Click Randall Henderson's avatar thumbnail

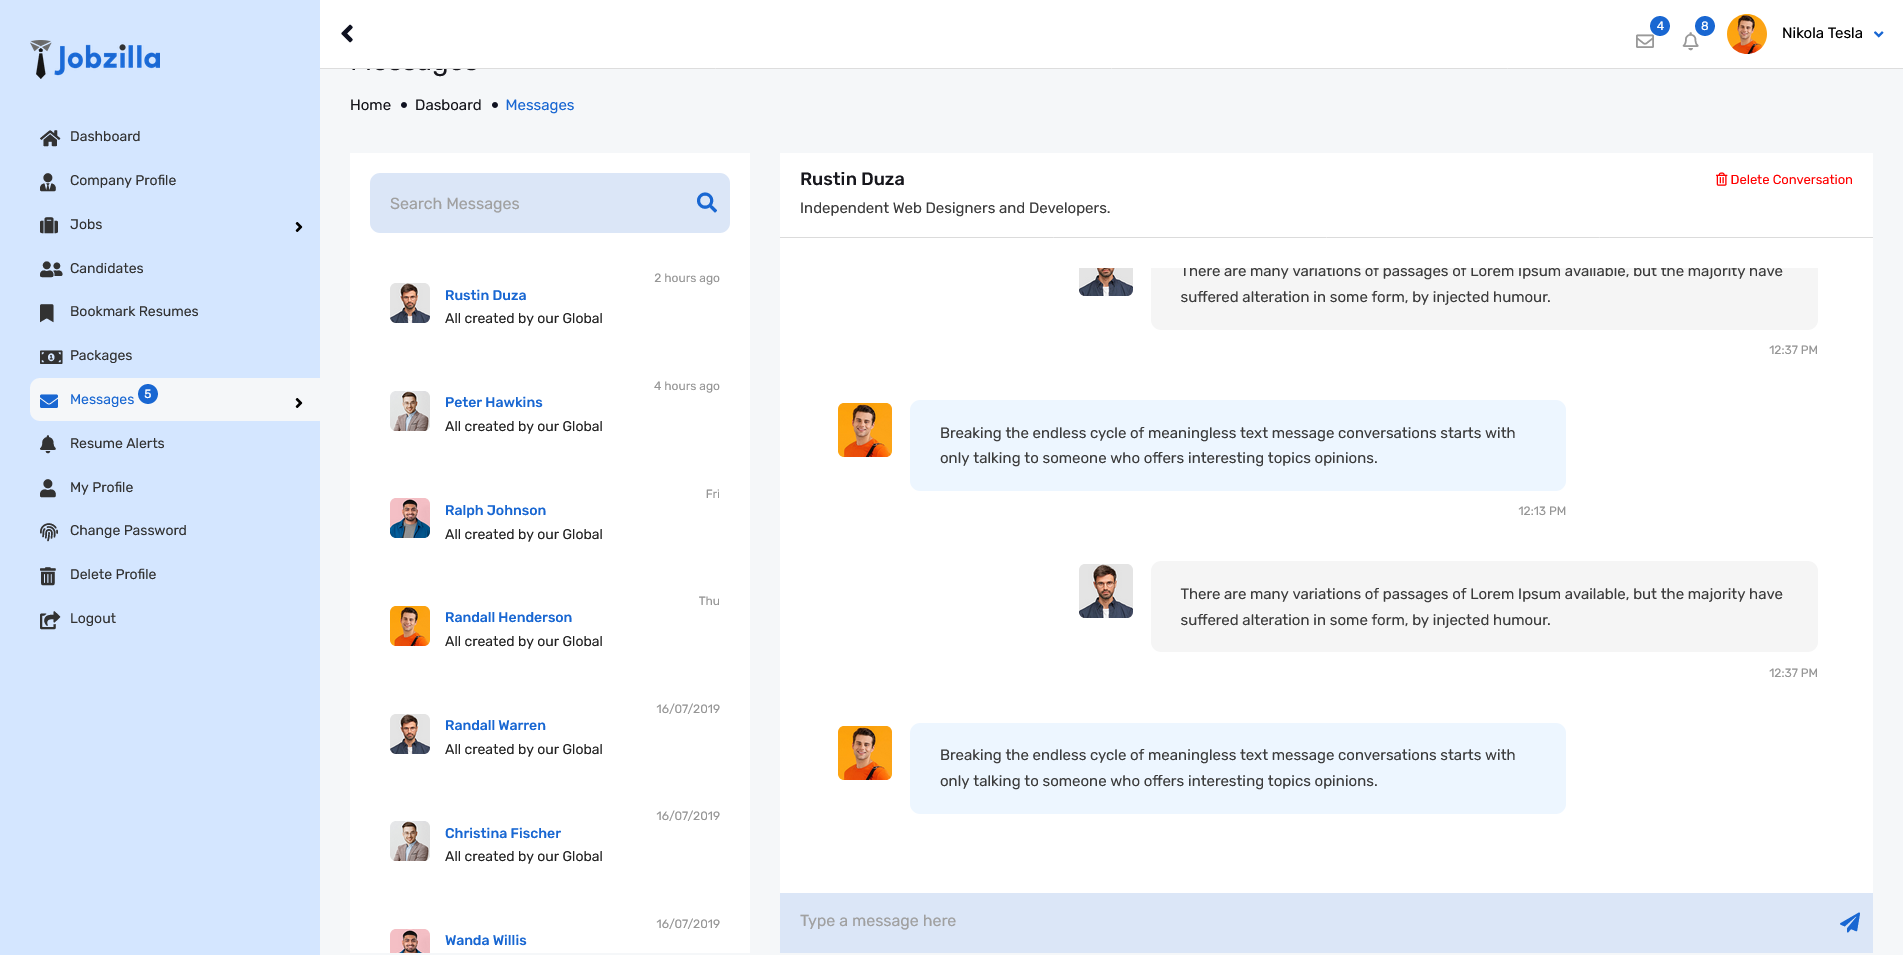(x=410, y=626)
